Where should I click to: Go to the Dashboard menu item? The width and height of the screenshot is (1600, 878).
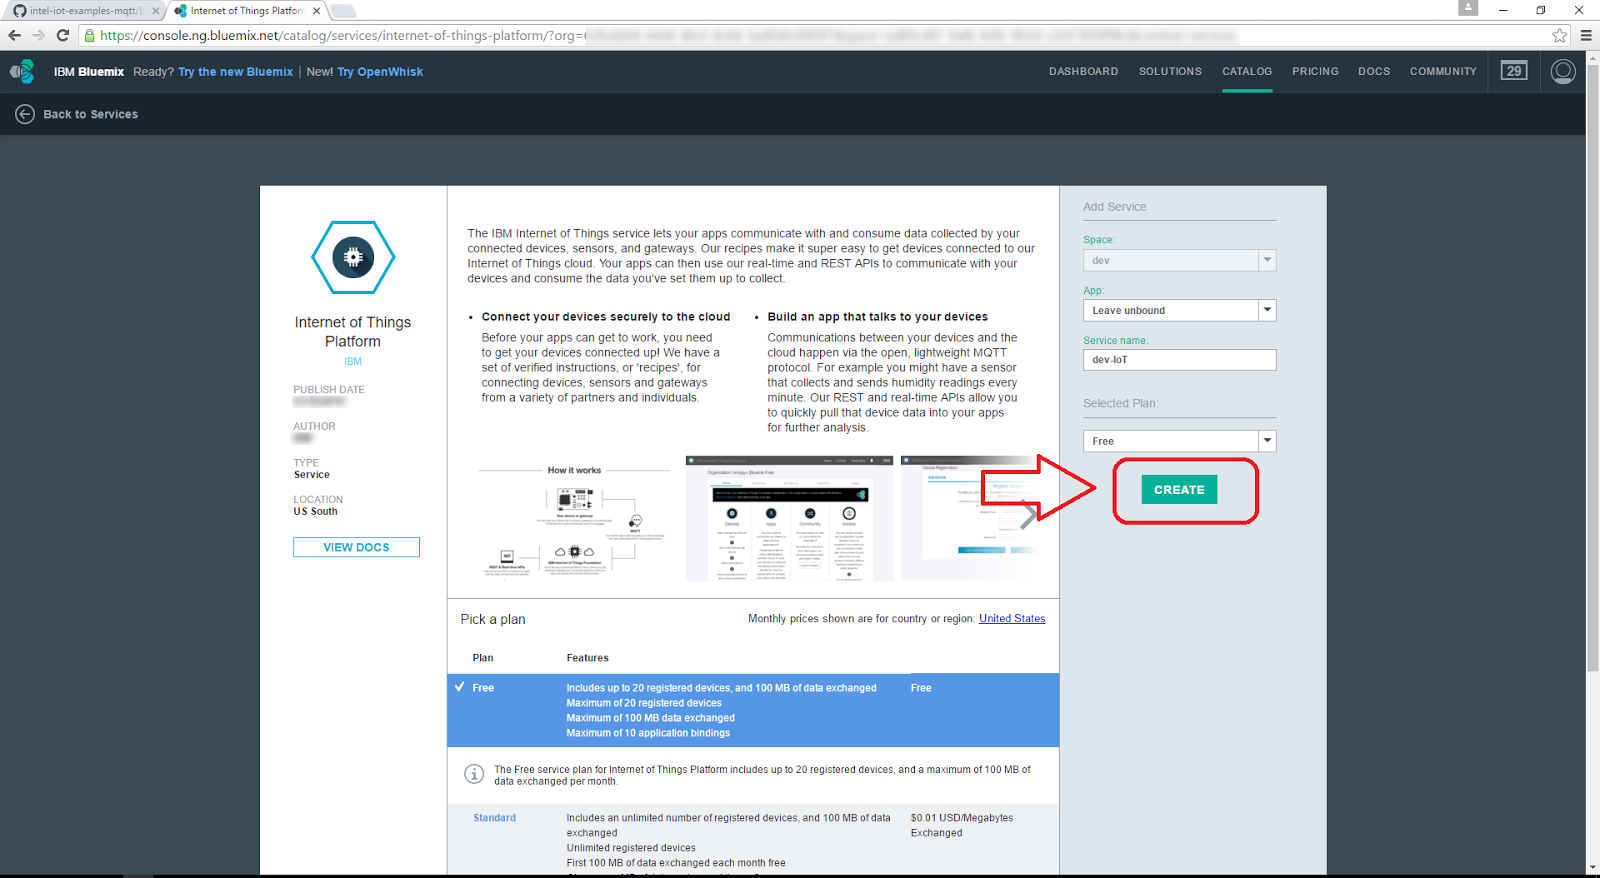tap(1083, 72)
